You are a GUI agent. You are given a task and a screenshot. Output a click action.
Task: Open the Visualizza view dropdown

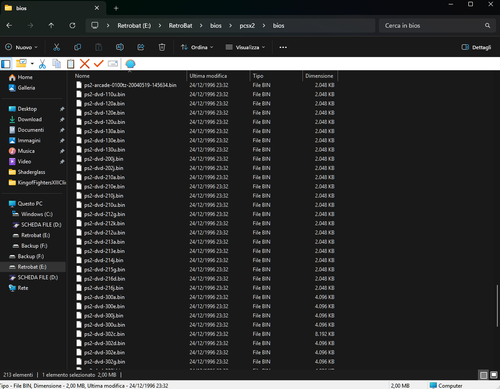tap(245, 47)
